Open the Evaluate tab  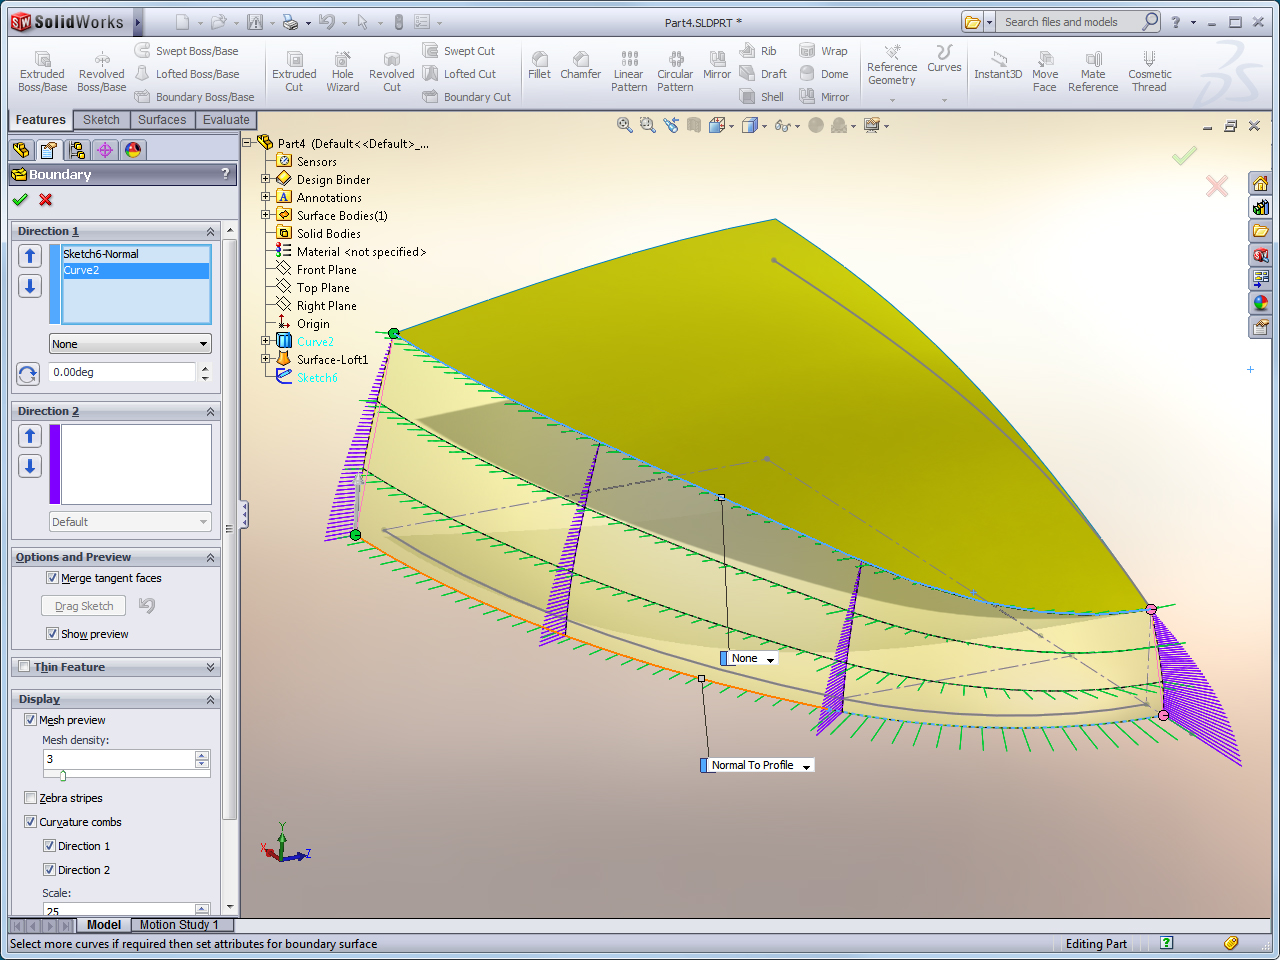click(x=226, y=120)
